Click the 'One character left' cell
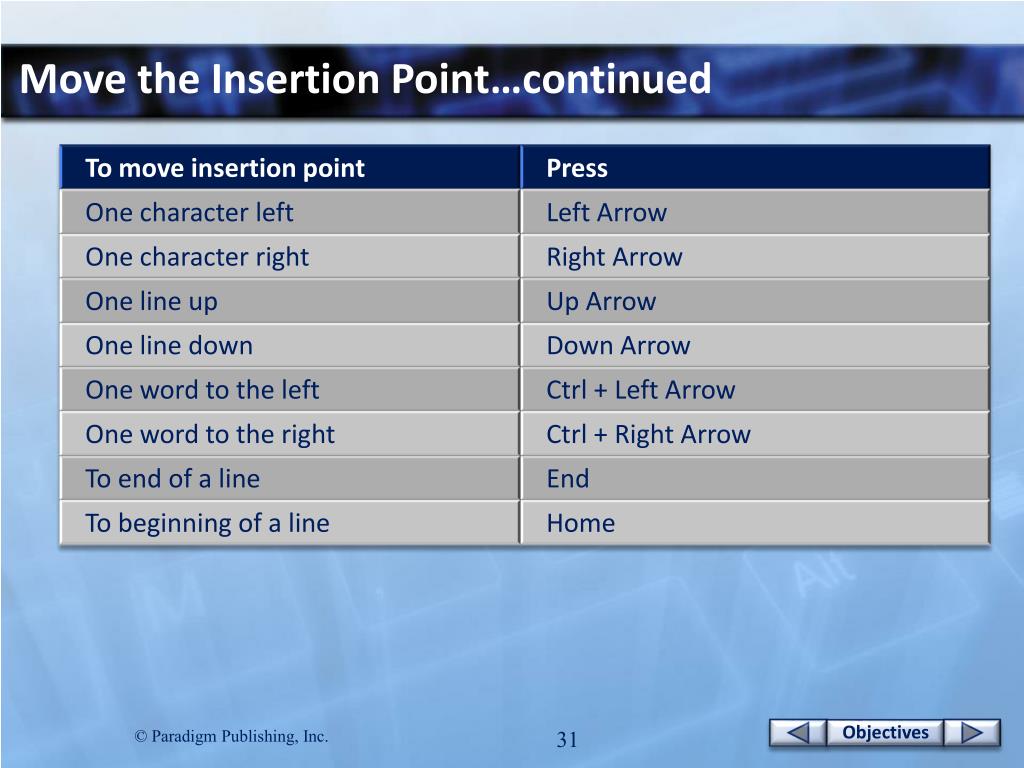This screenshot has height=768, width=1024. click(291, 212)
